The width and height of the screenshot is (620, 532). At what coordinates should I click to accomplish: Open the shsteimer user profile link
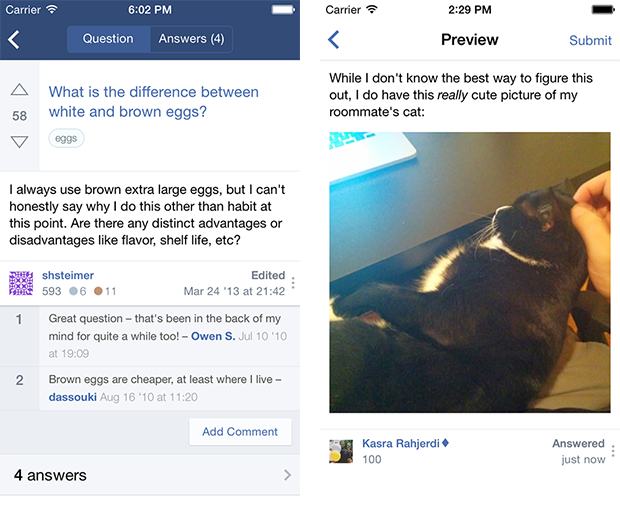click(68, 275)
